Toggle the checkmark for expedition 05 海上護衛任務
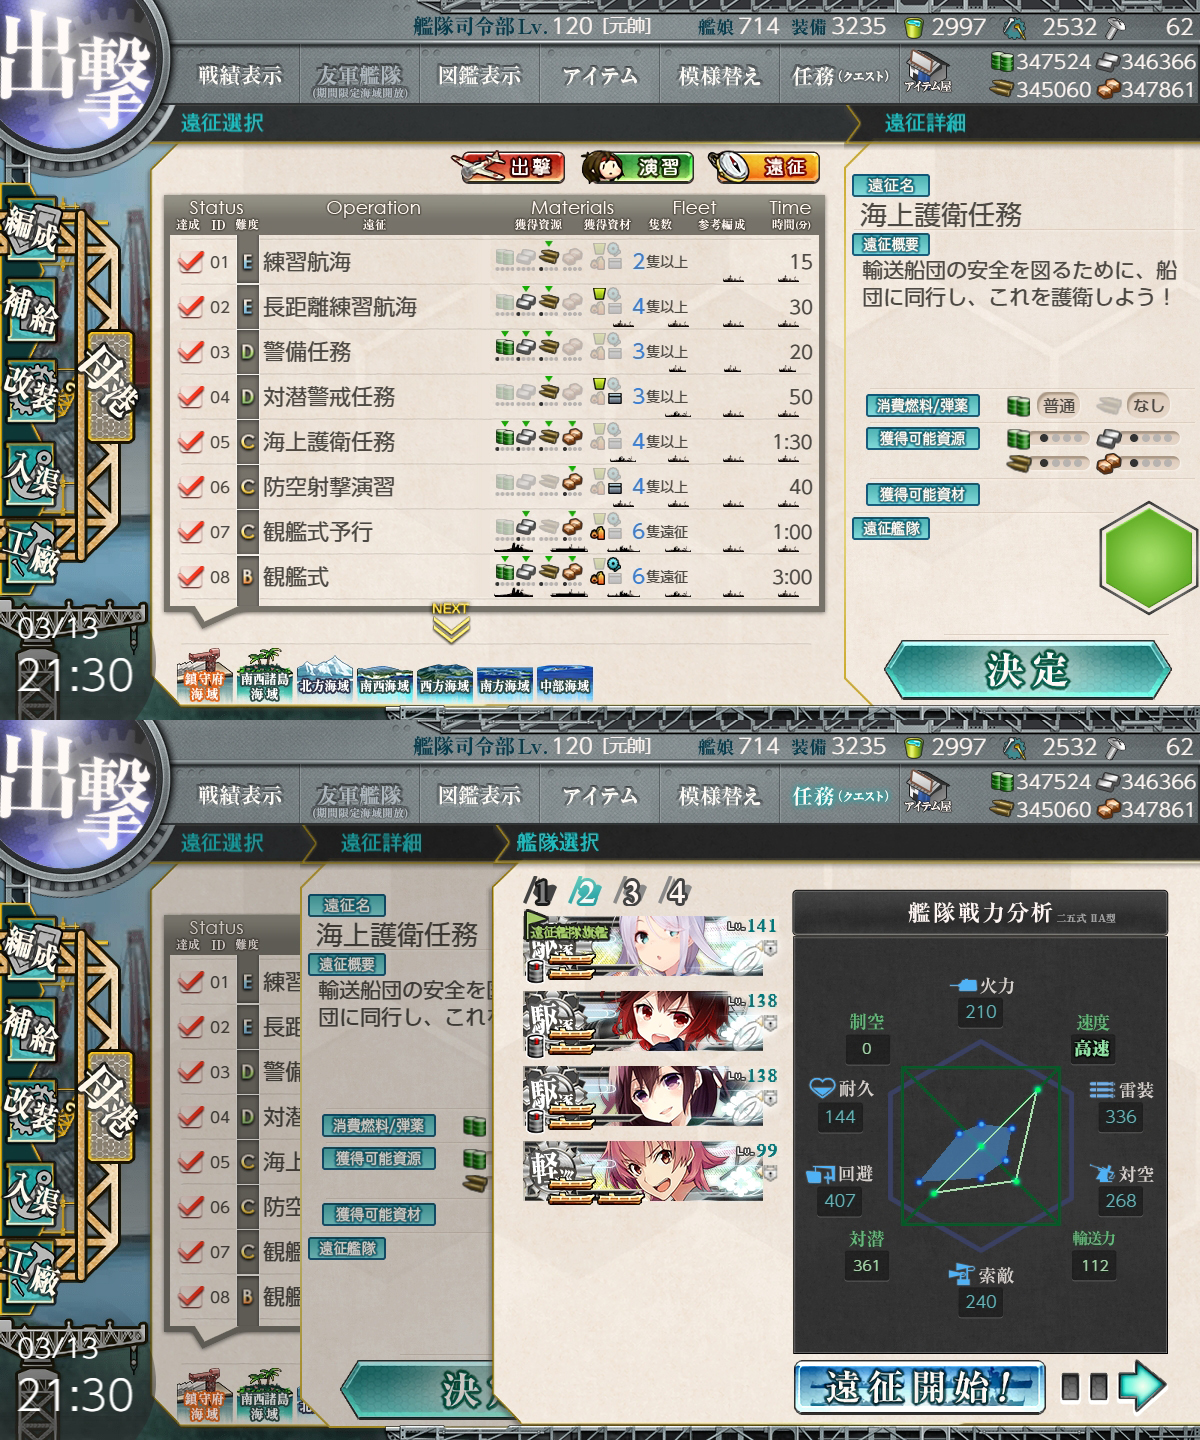 (x=190, y=442)
